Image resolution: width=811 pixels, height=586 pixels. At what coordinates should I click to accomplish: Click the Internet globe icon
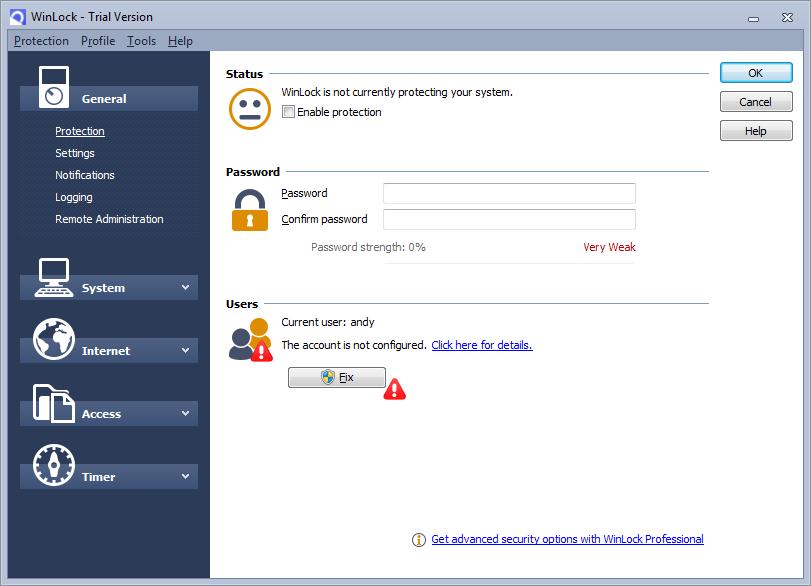coord(54,339)
